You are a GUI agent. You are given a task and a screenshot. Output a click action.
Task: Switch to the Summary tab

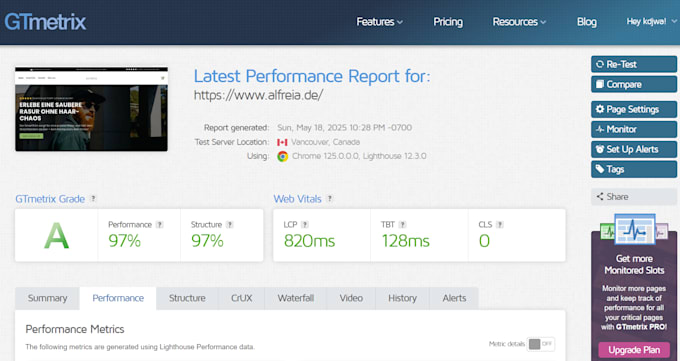pyautogui.click(x=47, y=298)
